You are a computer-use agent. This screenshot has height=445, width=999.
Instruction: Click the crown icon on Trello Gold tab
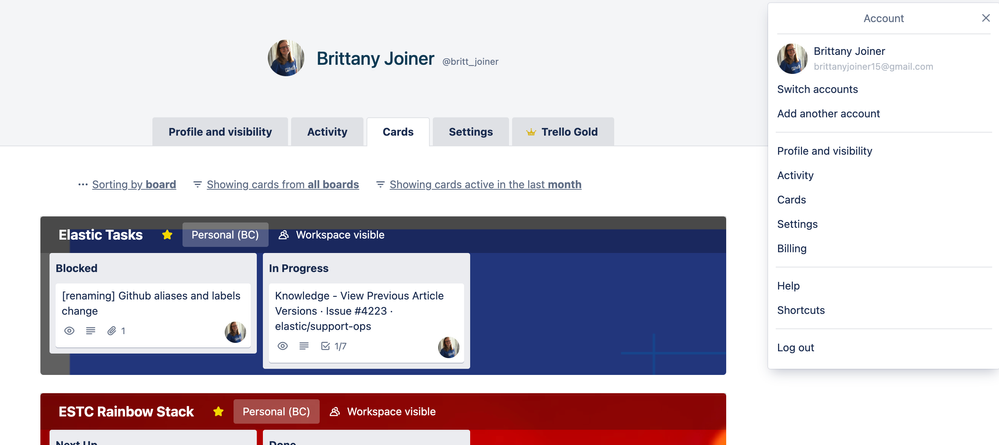point(531,132)
